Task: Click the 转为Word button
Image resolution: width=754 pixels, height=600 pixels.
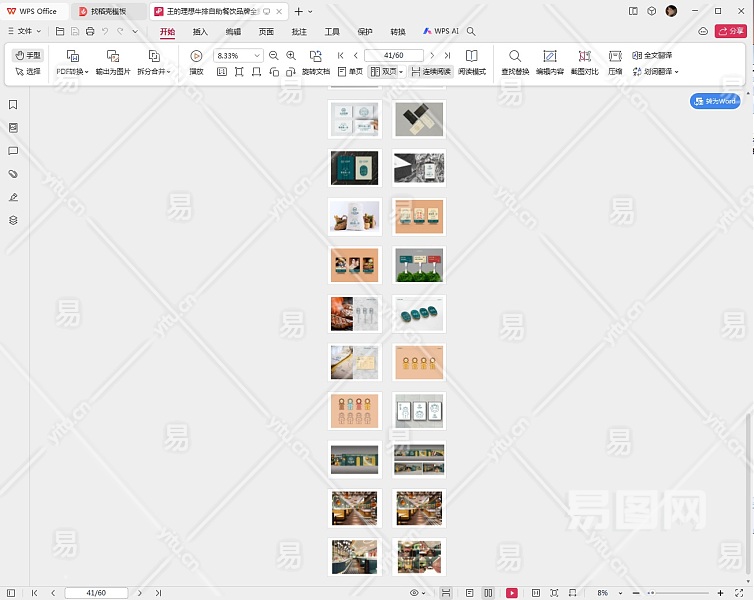Action: 715,101
